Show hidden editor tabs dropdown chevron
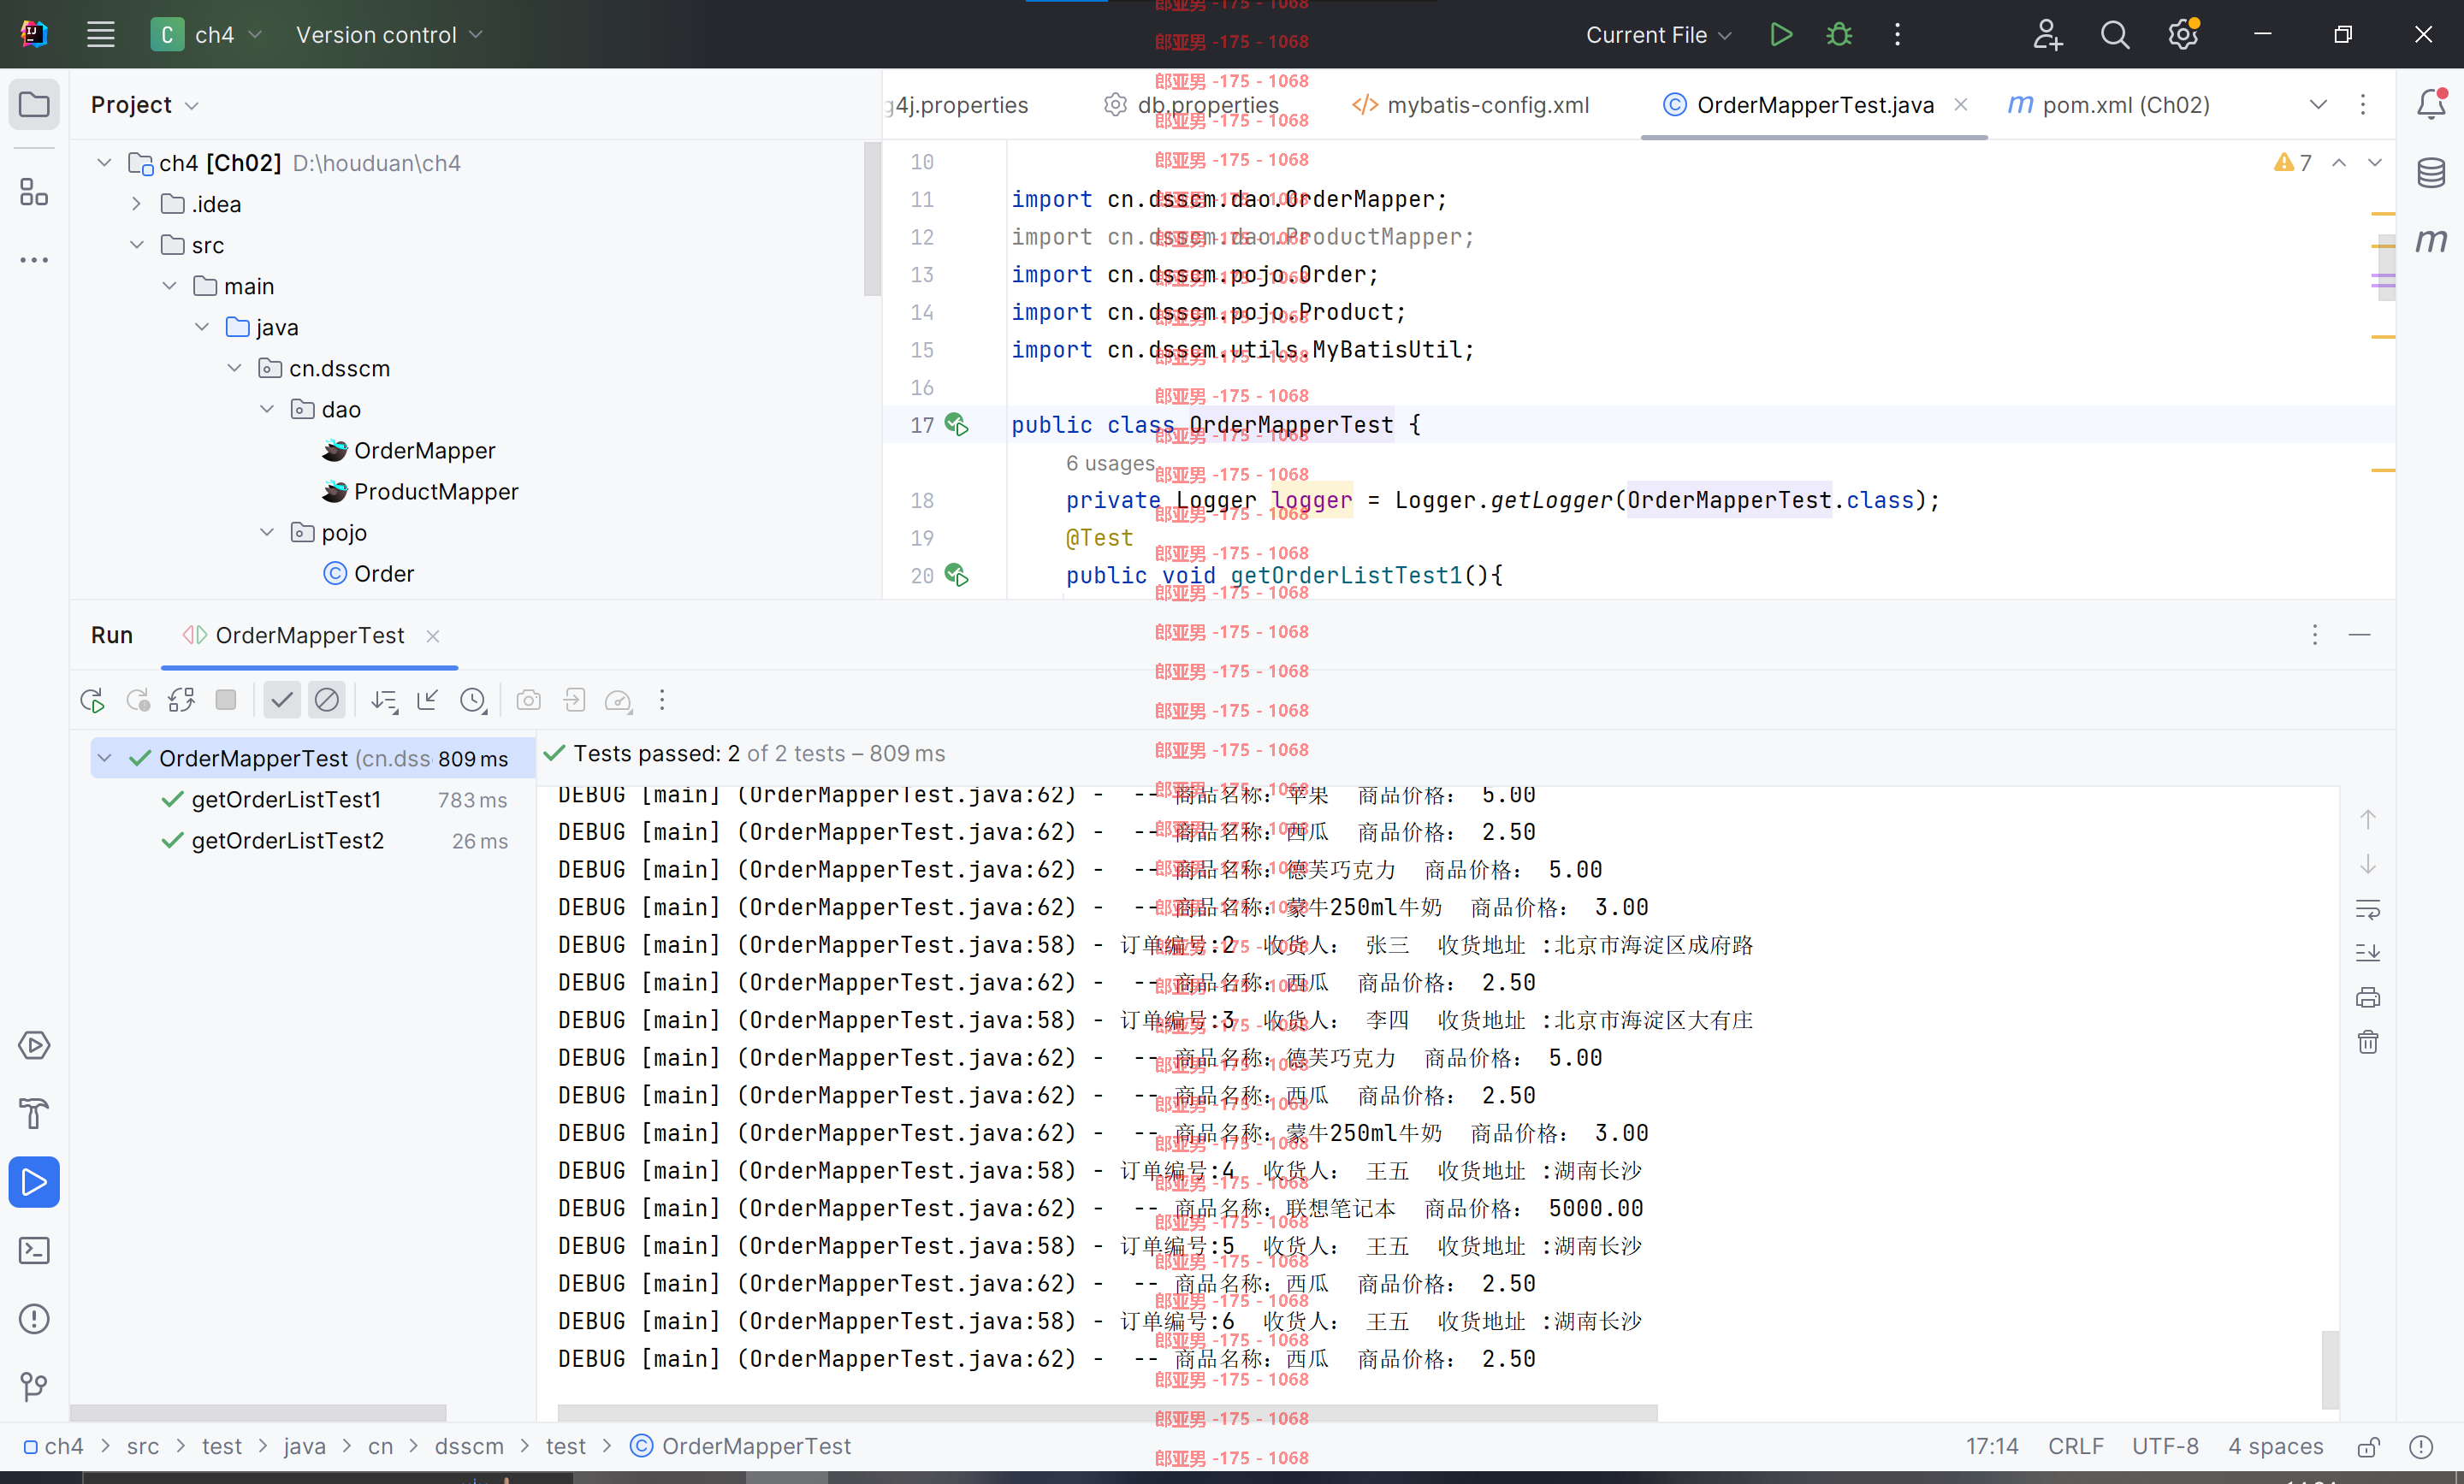The width and height of the screenshot is (2464, 1484). coord(2318,105)
